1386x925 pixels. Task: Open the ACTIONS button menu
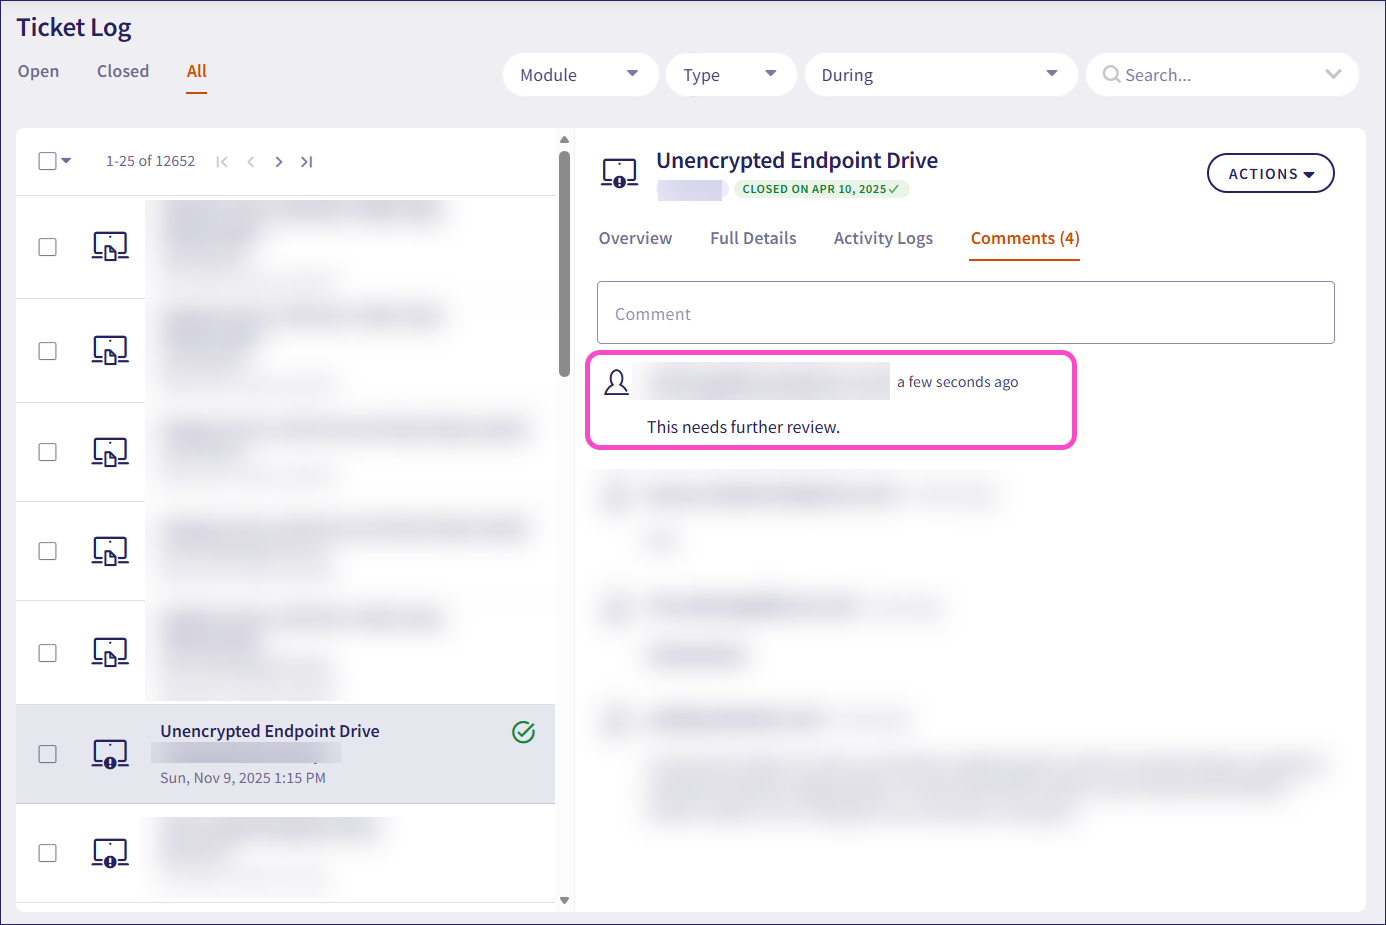coord(1270,173)
